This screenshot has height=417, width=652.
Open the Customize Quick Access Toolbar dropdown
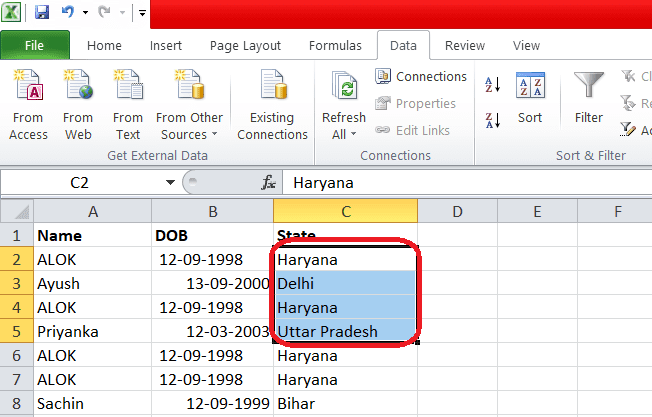click(x=142, y=13)
